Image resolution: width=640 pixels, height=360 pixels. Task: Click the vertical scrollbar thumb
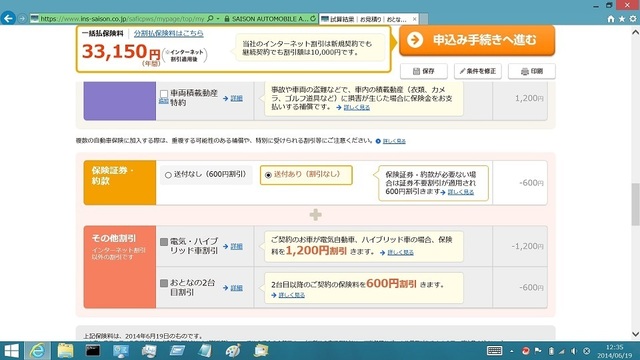[636, 204]
